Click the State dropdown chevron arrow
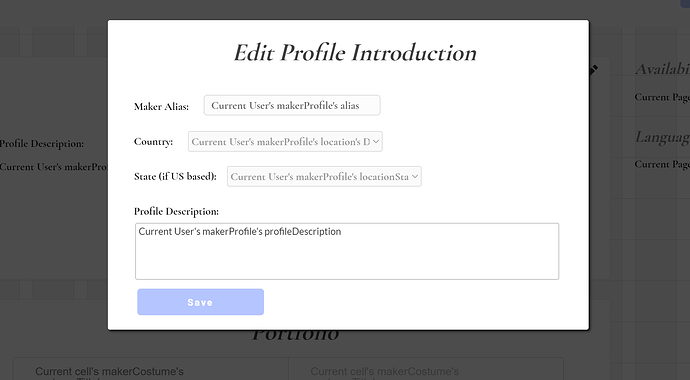 415,176
